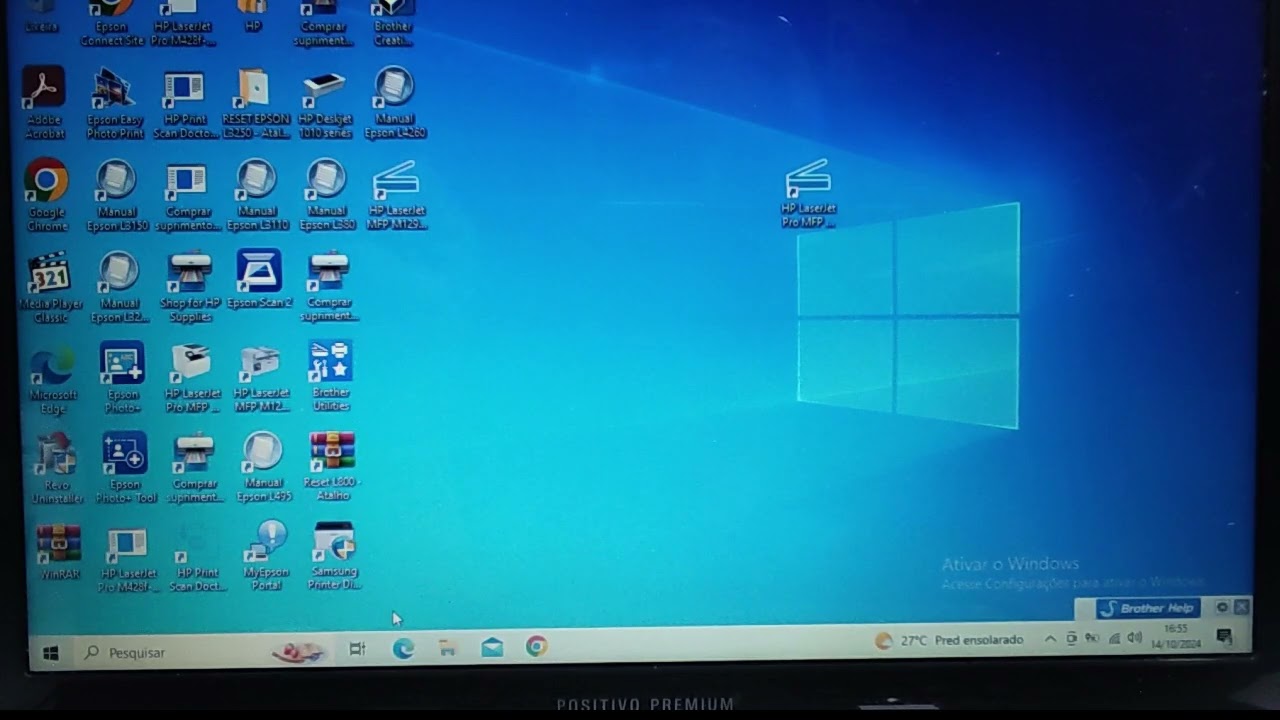Screen dimensions: 1280x720
Task: Open HP Deskjet 1010 series shortcut
Action: pos(324,101)
